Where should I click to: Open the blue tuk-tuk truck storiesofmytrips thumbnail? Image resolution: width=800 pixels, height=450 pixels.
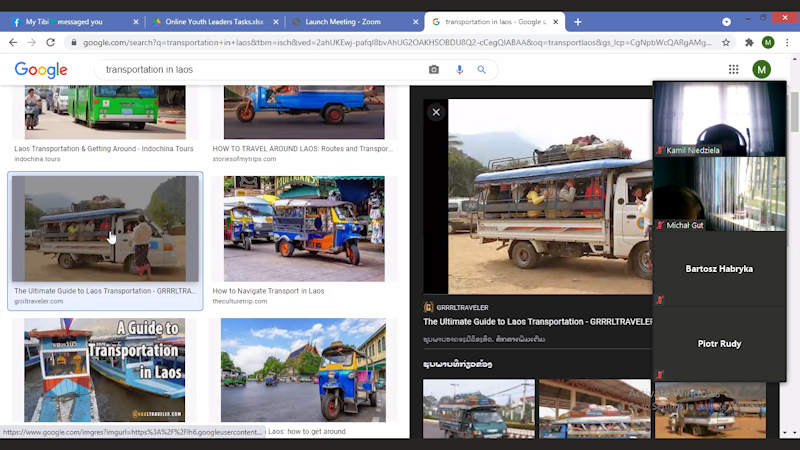click(x=304, y=112)
